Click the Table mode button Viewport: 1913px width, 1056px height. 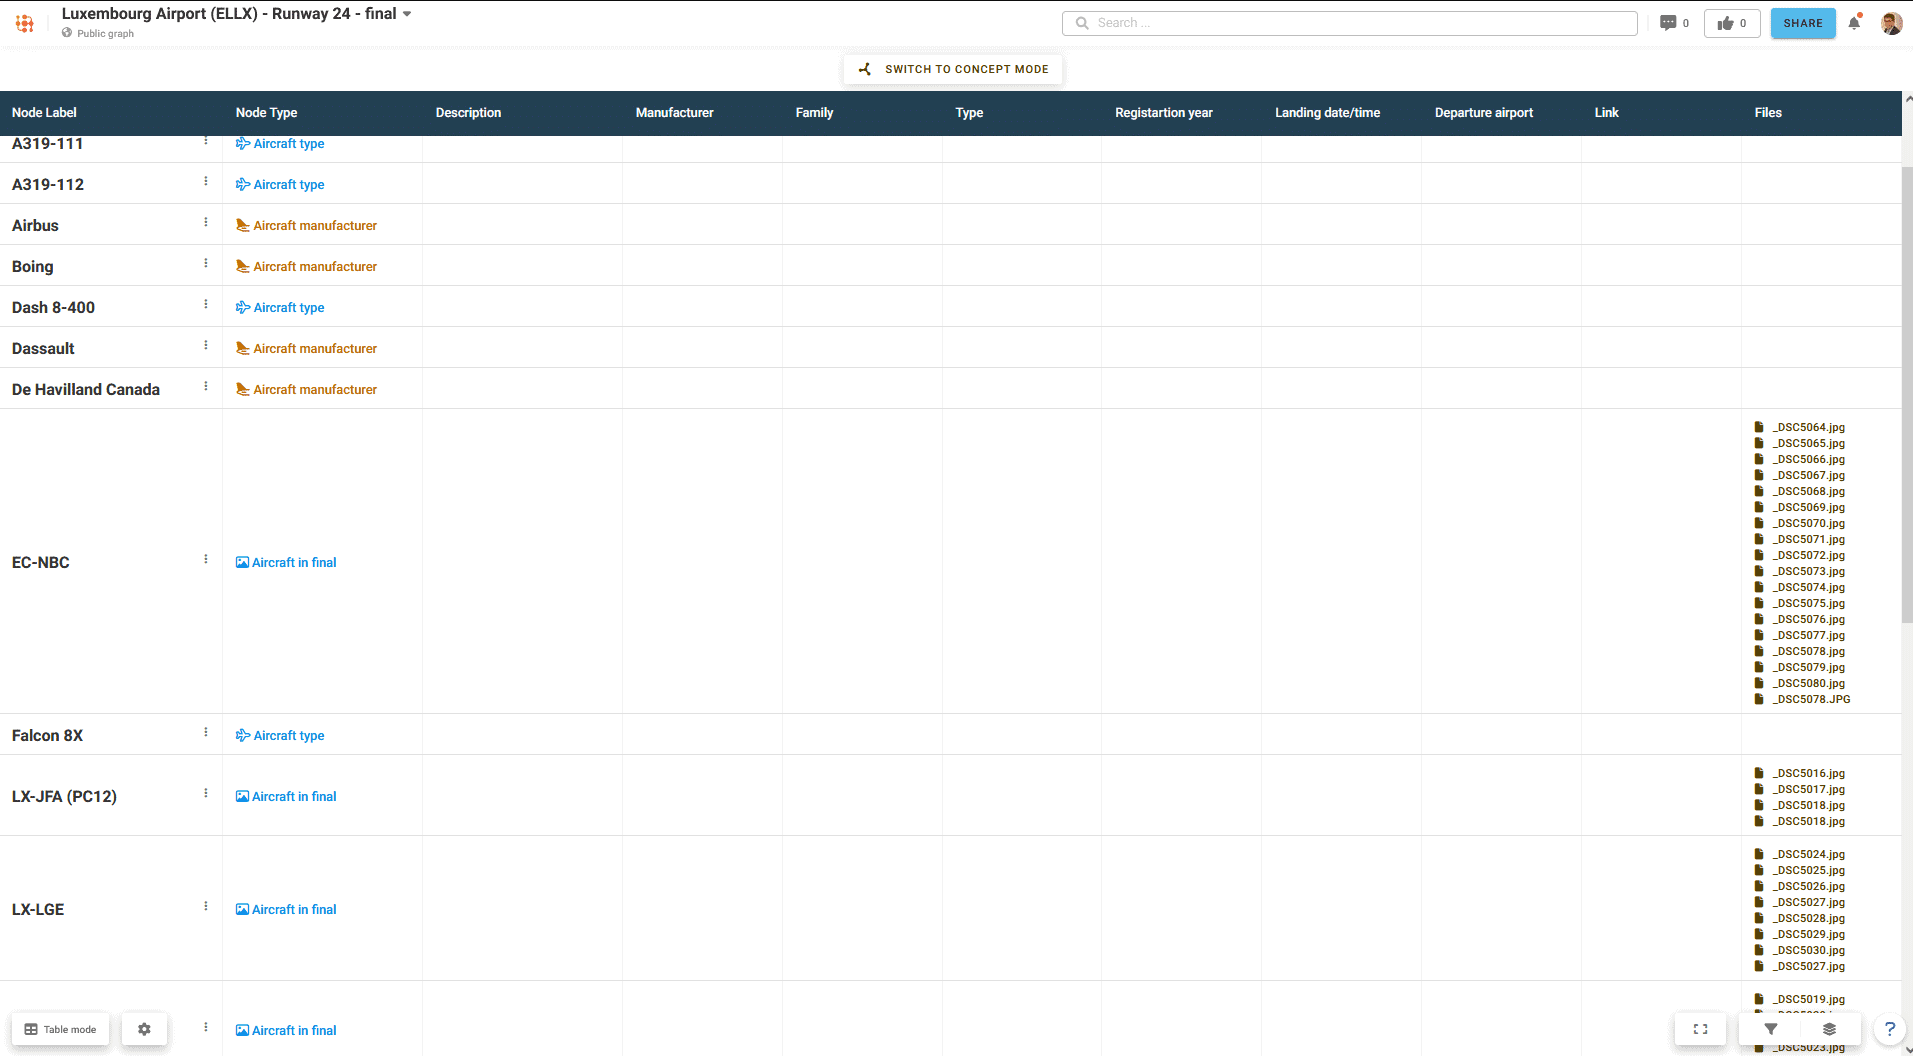[61, 1029]
